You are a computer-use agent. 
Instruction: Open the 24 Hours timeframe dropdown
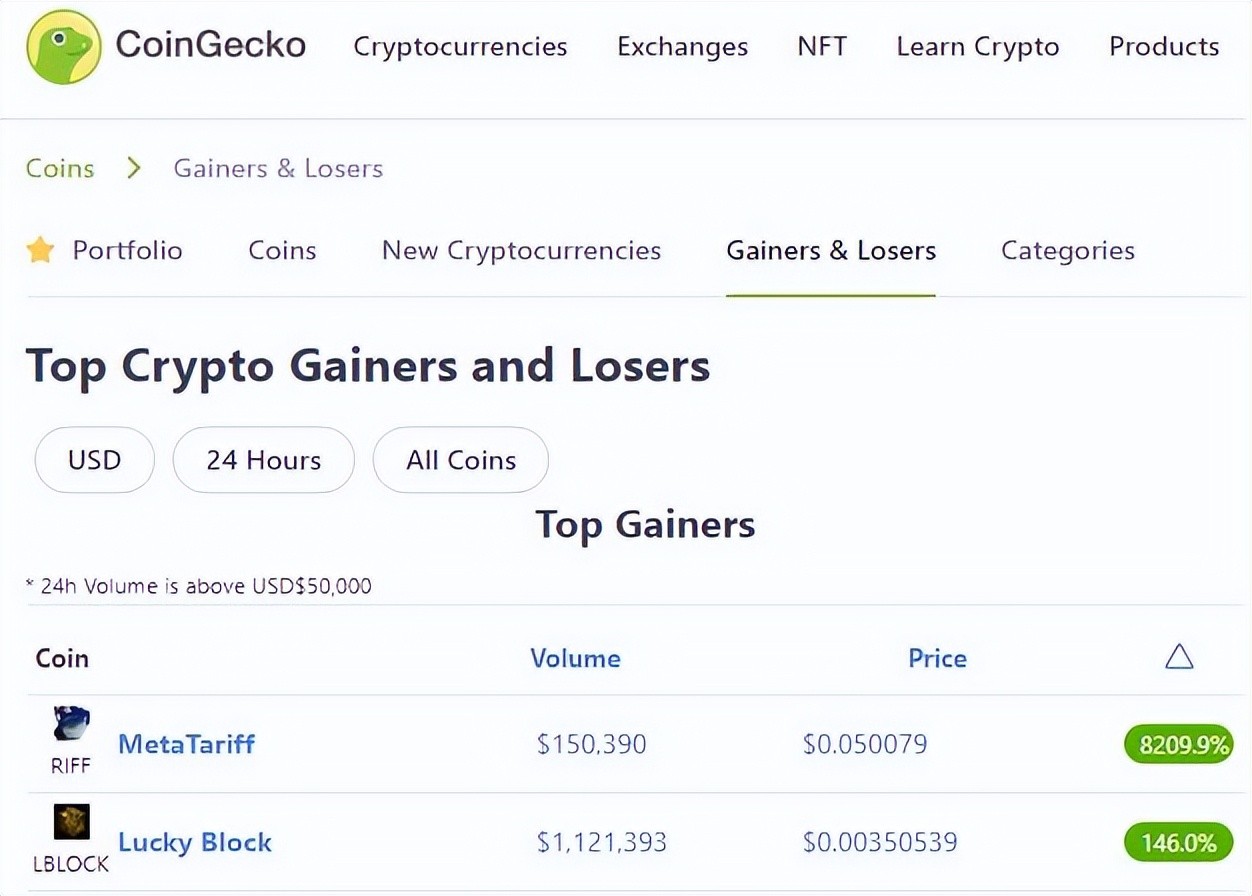[x=263, y=460]
